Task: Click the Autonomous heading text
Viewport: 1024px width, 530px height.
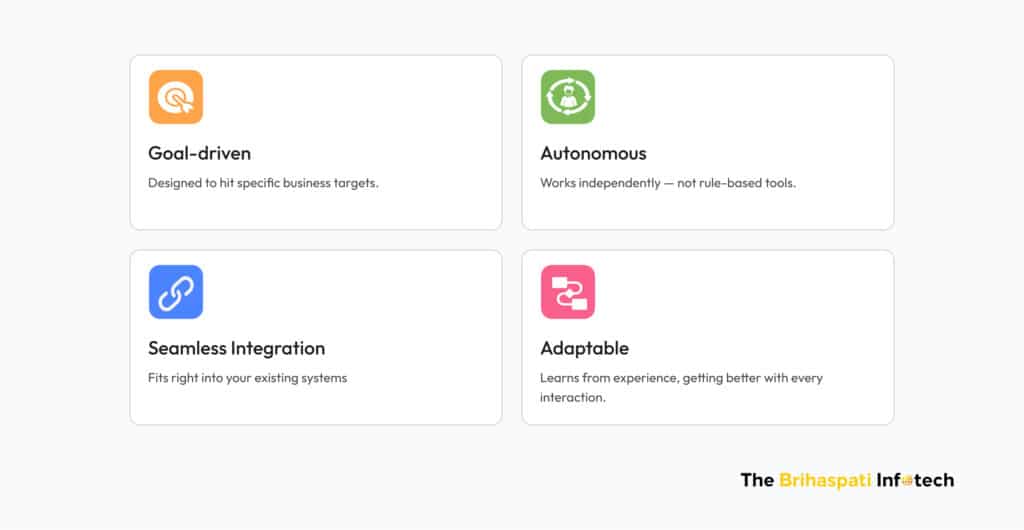Action: 593,153
